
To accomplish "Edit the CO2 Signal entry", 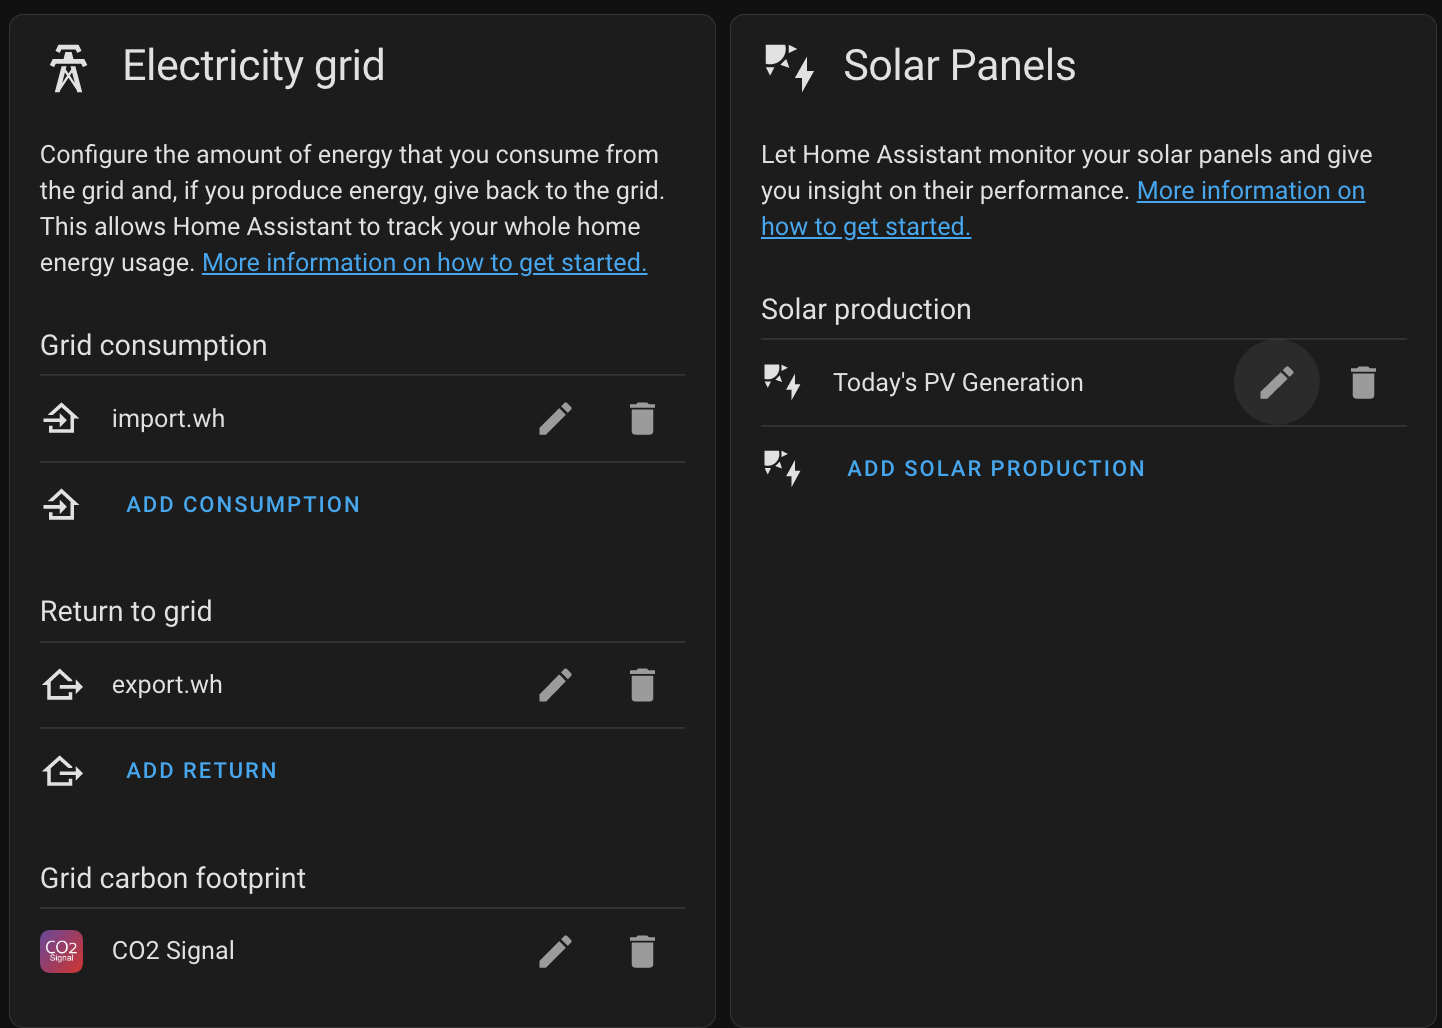I will [555, 951].
